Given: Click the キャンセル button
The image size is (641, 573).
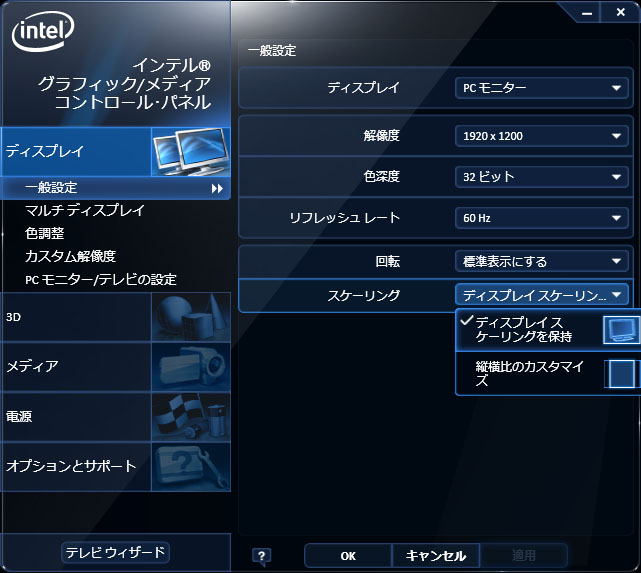Looking at the screenshot, I should tap(436, 556).
